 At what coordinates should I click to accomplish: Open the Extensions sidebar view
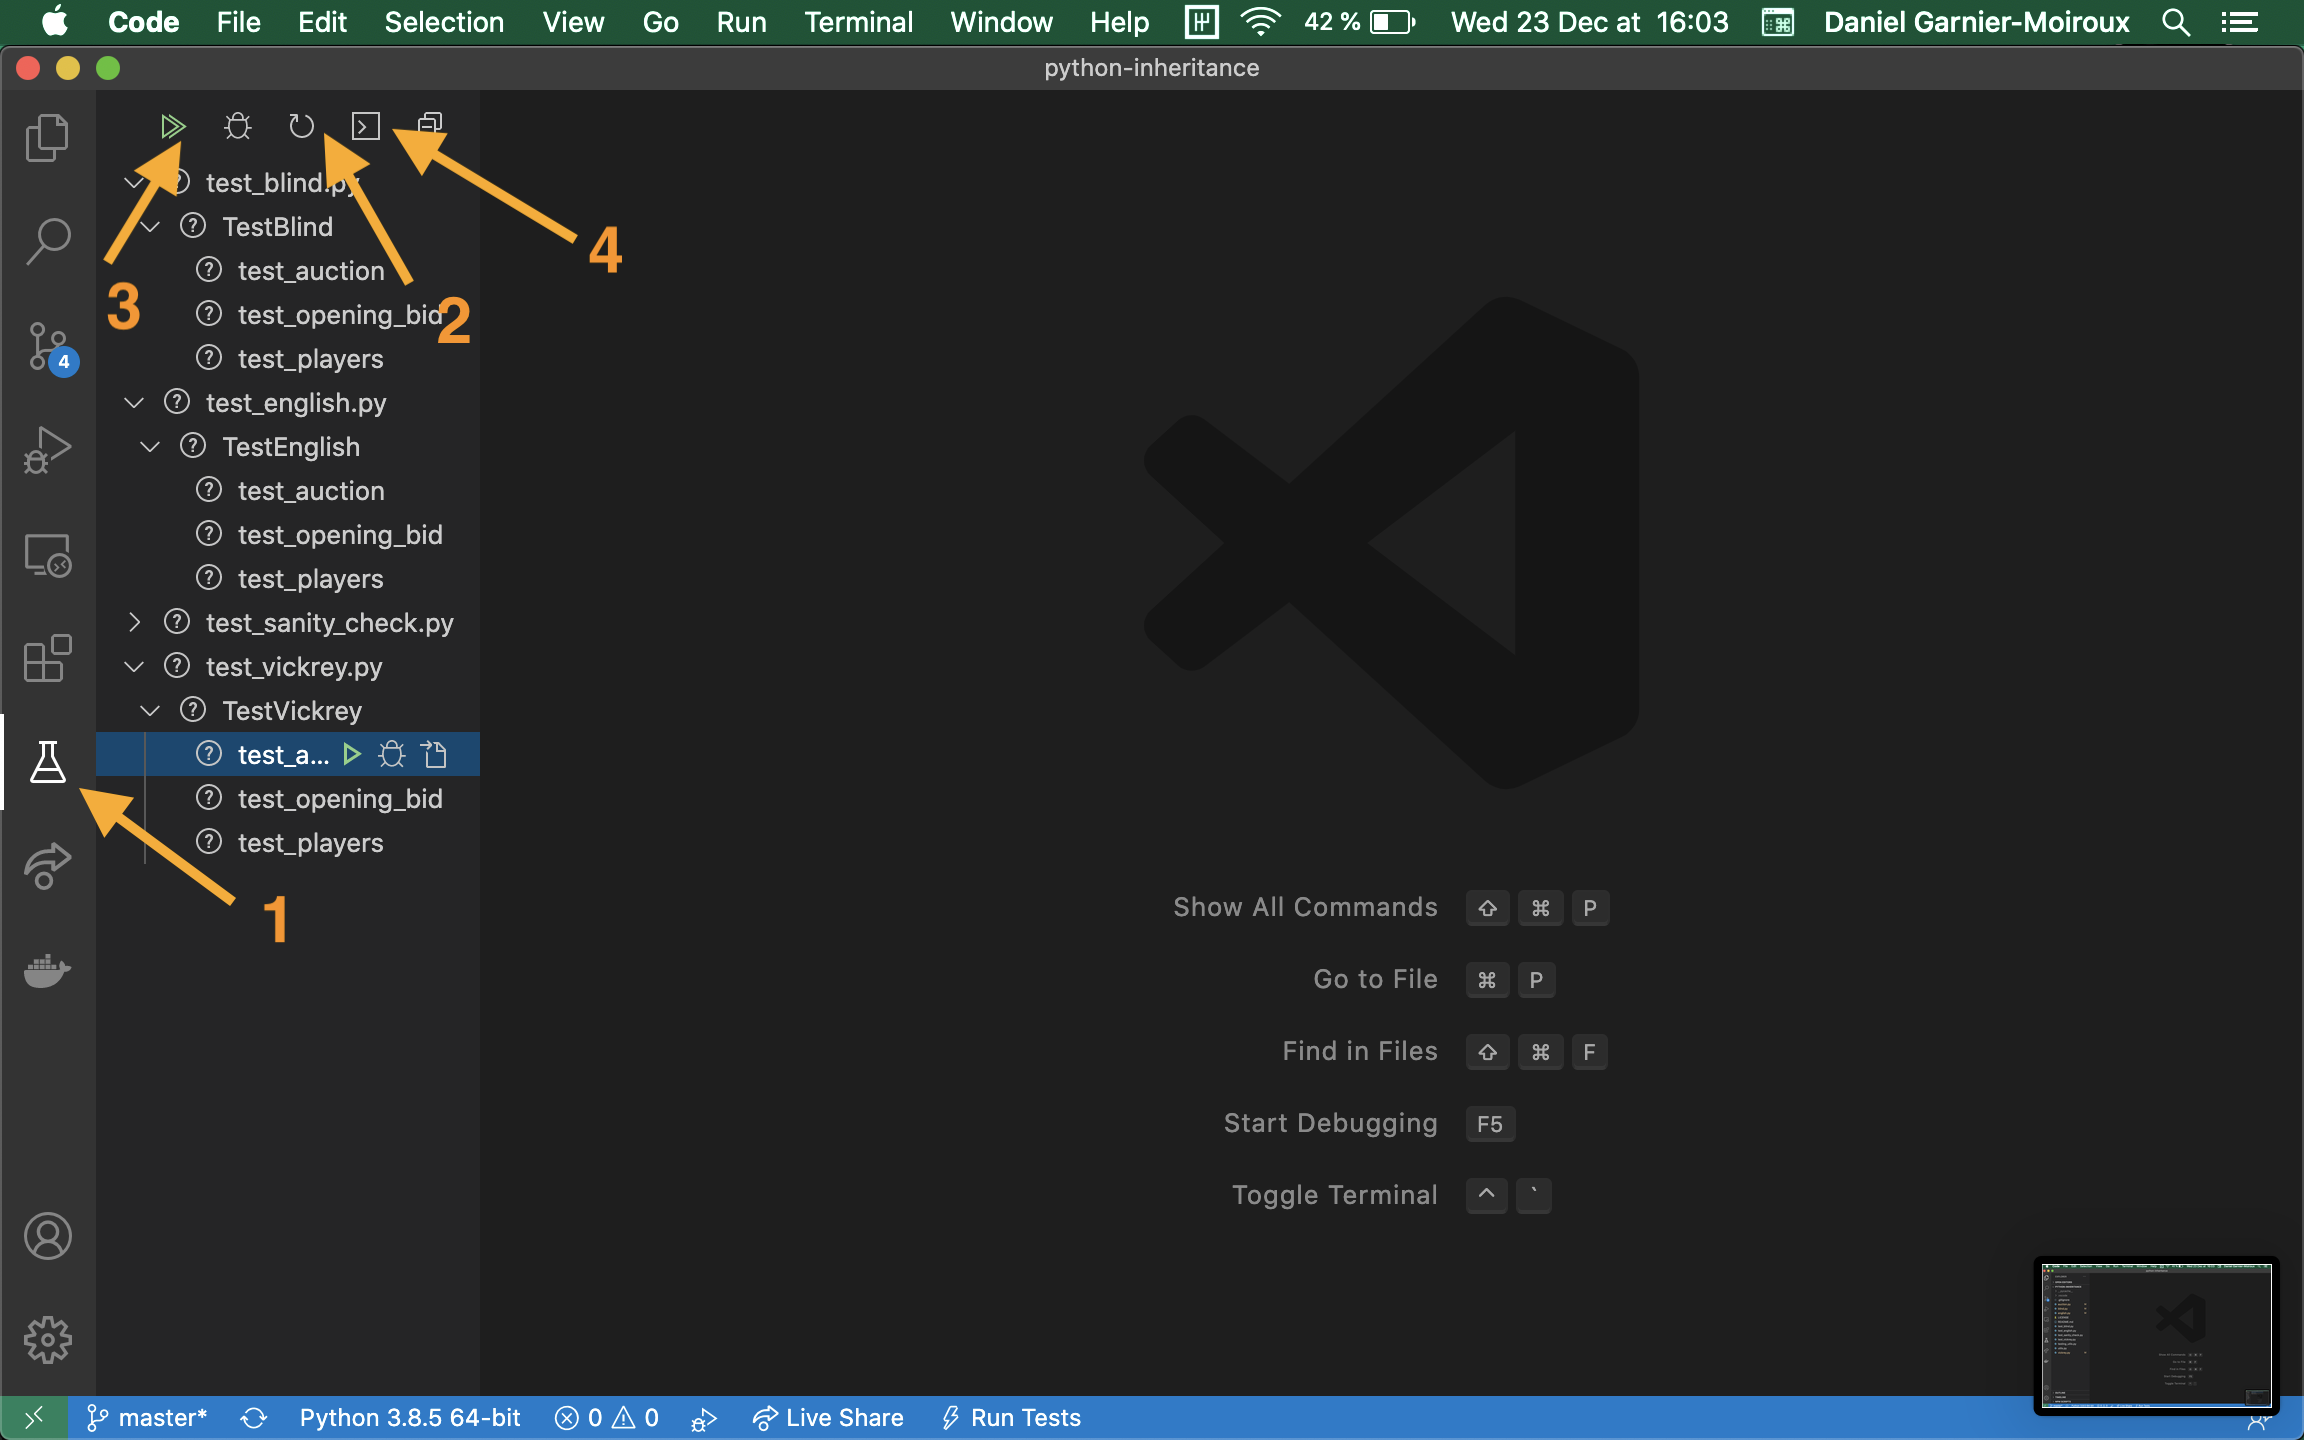click(x=48, y=659)
